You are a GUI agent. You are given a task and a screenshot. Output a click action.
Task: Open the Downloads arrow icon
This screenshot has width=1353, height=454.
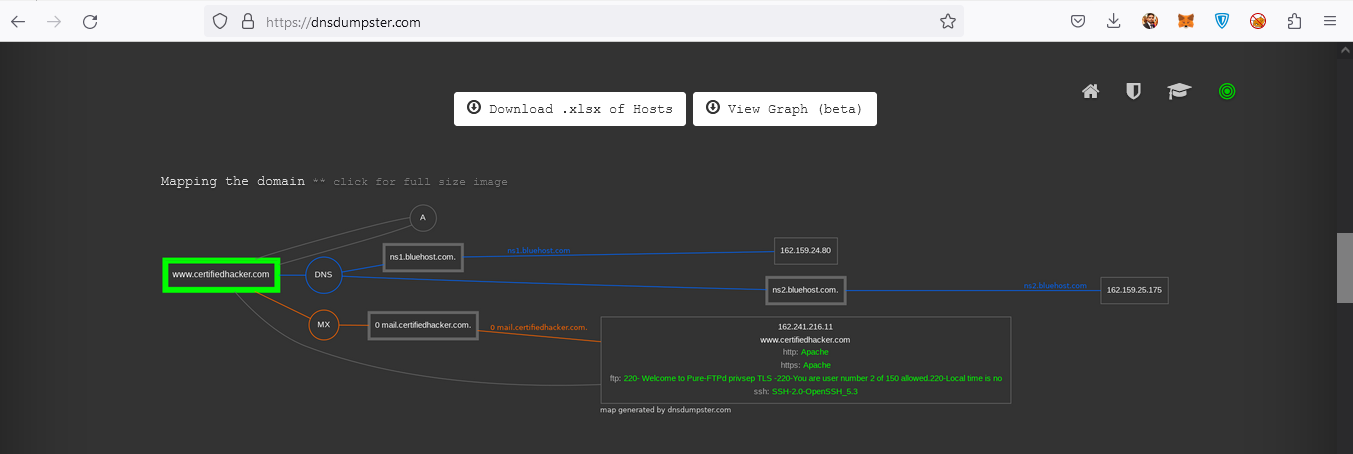(1114, 21)
